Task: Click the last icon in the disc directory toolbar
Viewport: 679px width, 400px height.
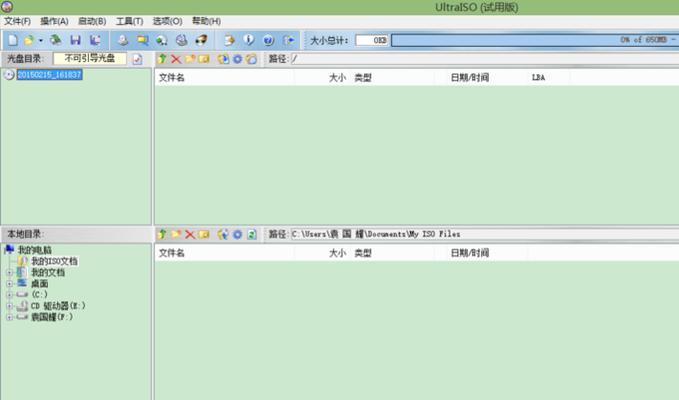Action: (252, 59)
